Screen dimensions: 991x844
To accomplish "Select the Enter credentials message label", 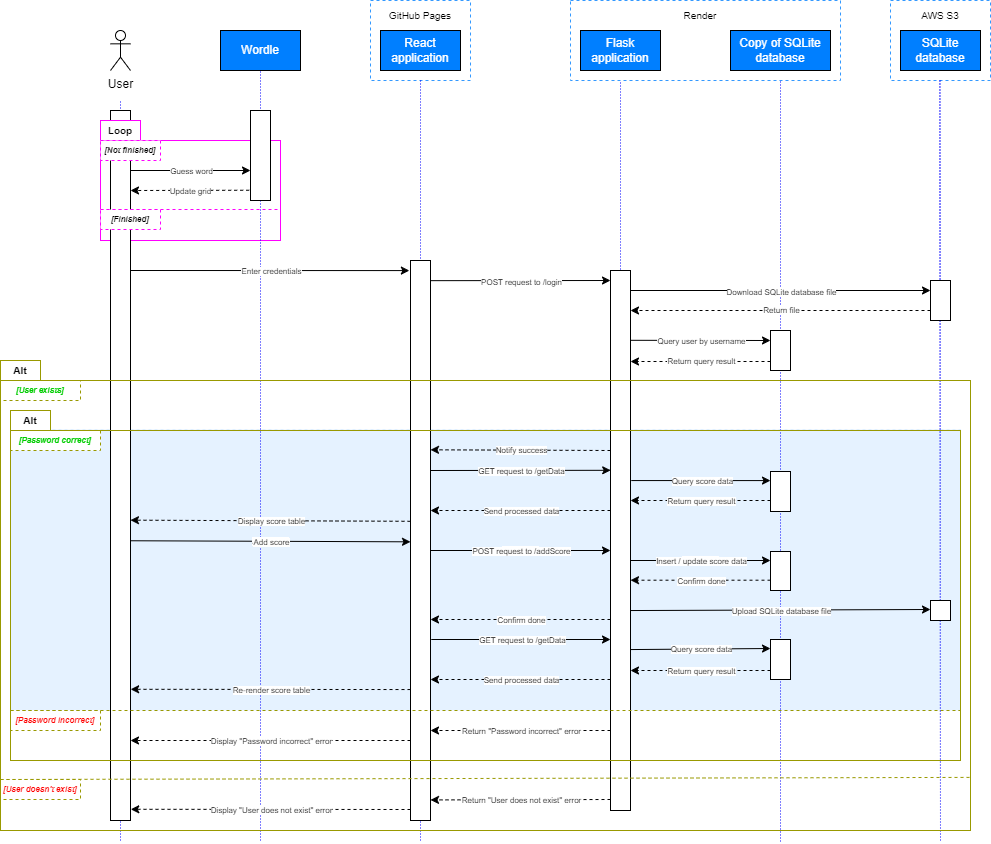I will tap(271, 271).
